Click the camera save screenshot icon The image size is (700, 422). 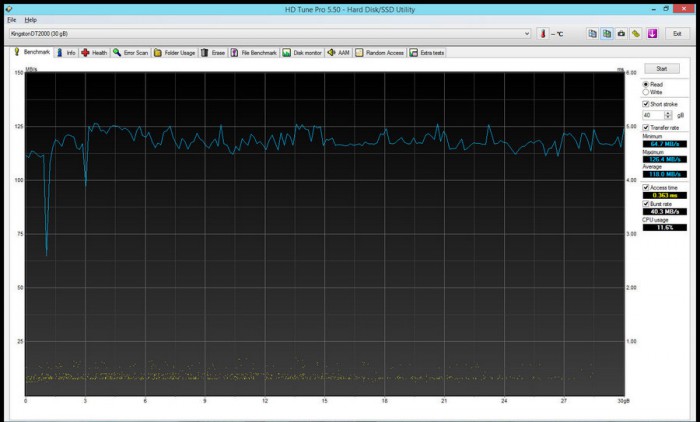tap(621, 33)
